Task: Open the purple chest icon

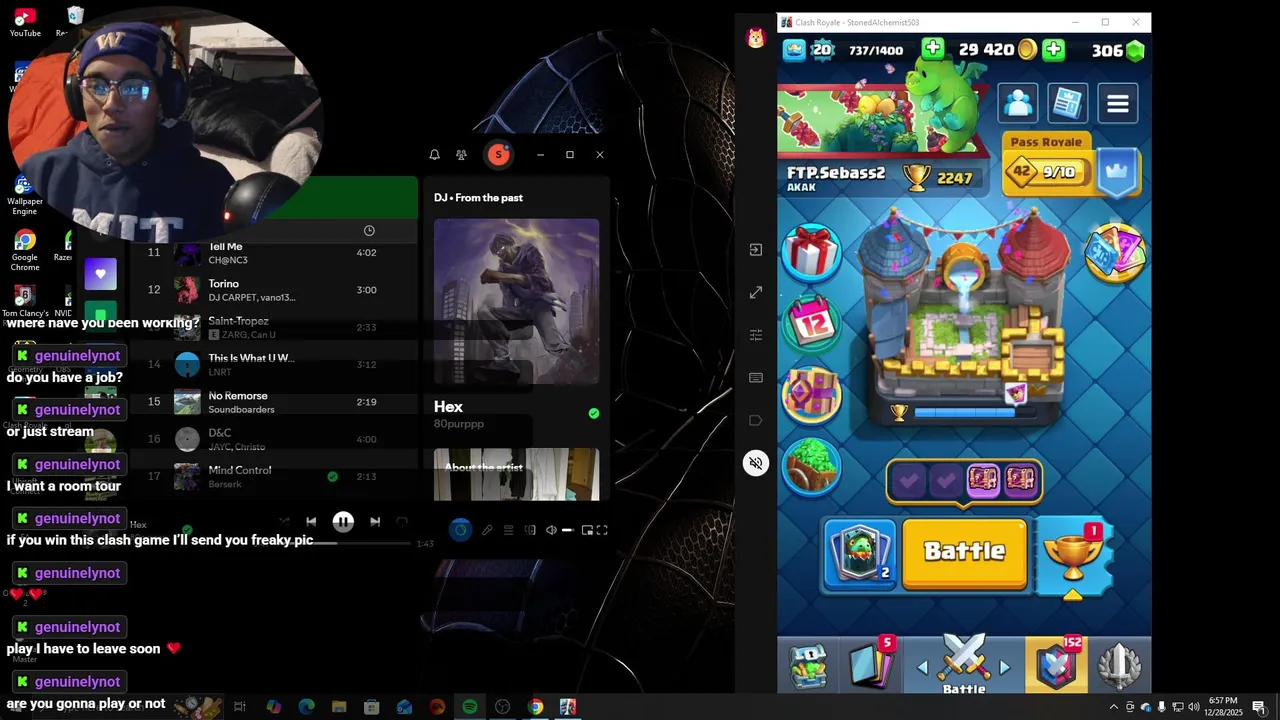Action: tap(811, 395)
